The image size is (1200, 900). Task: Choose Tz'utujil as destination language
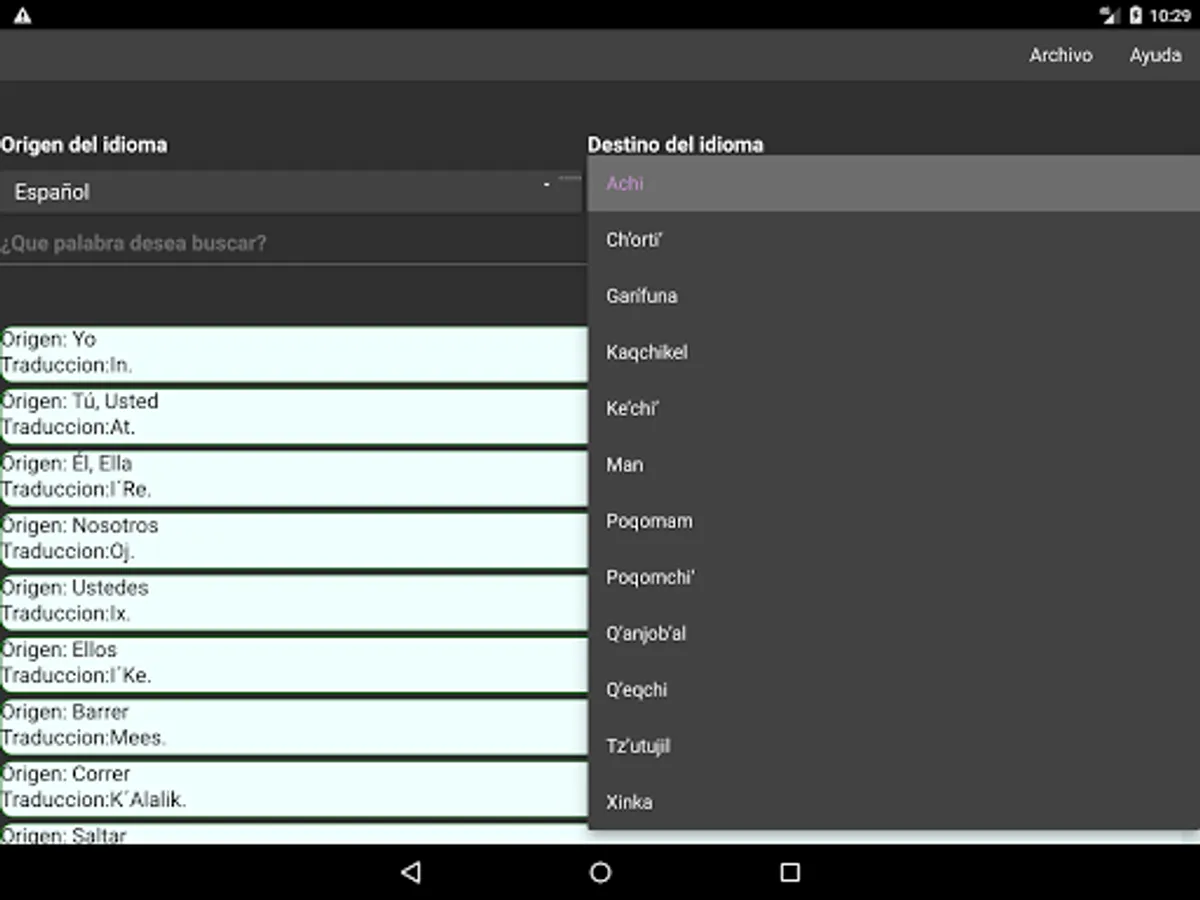tap(894, 746)
